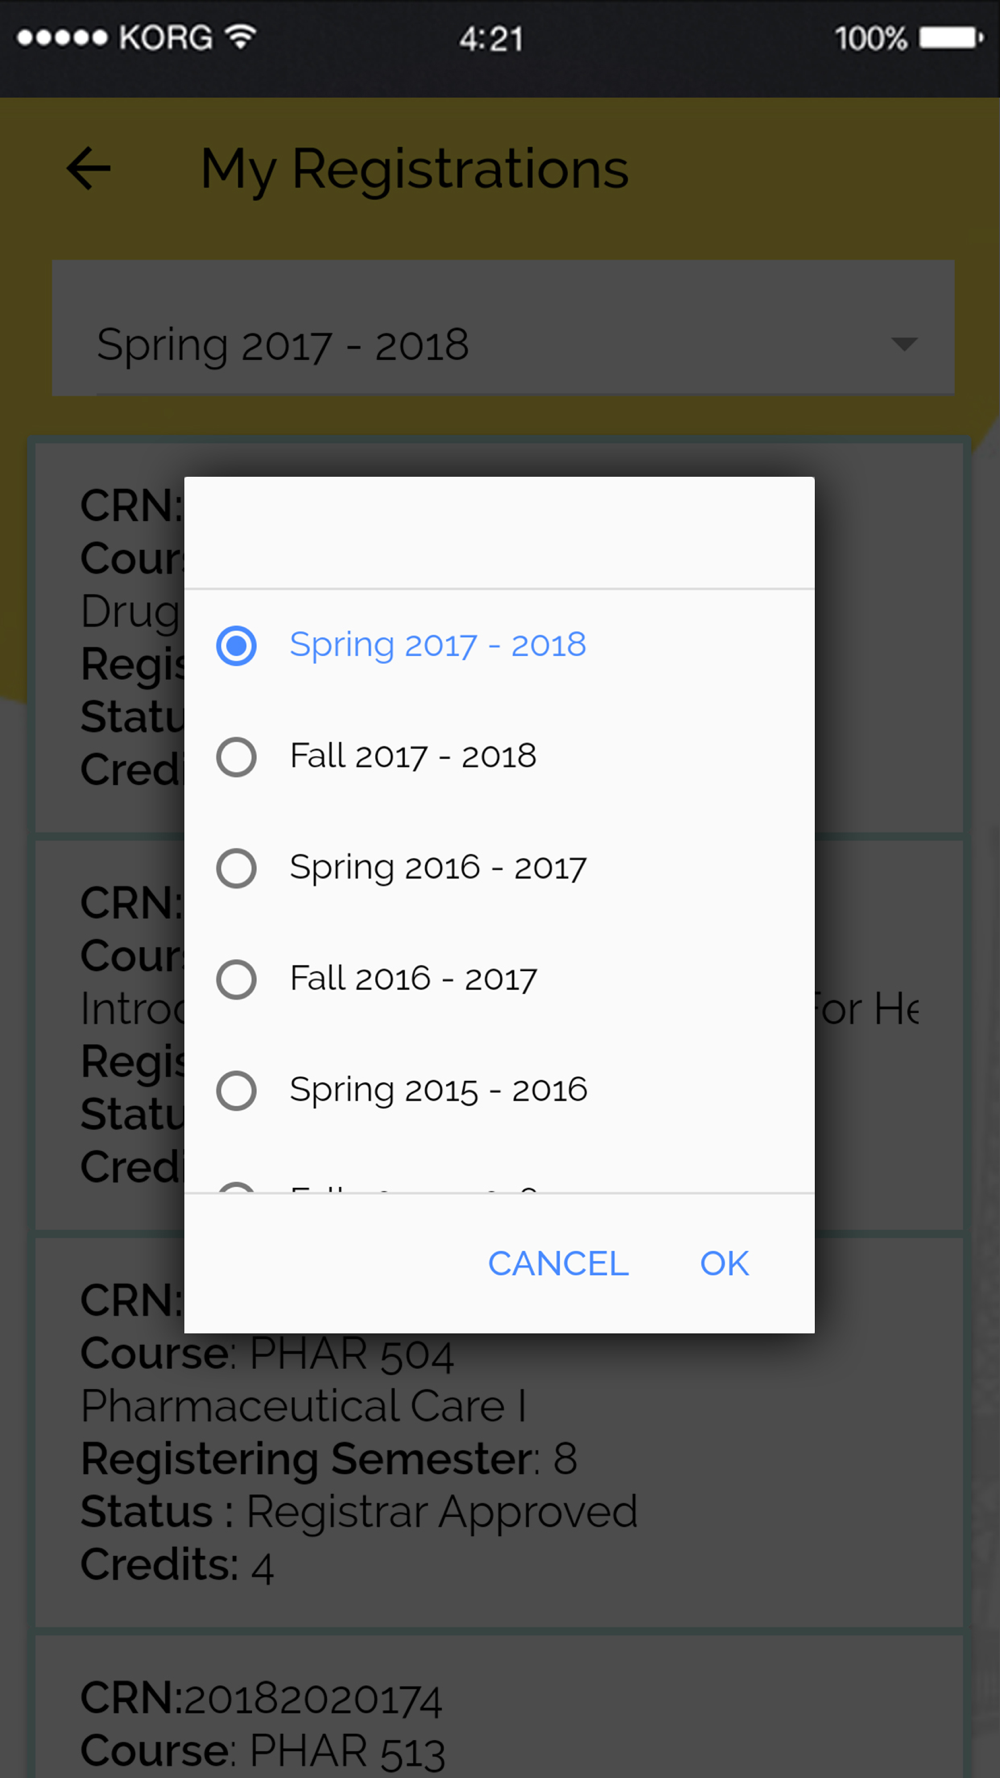
Task: Open the PHAR 513 course card
Action: 500,1706
